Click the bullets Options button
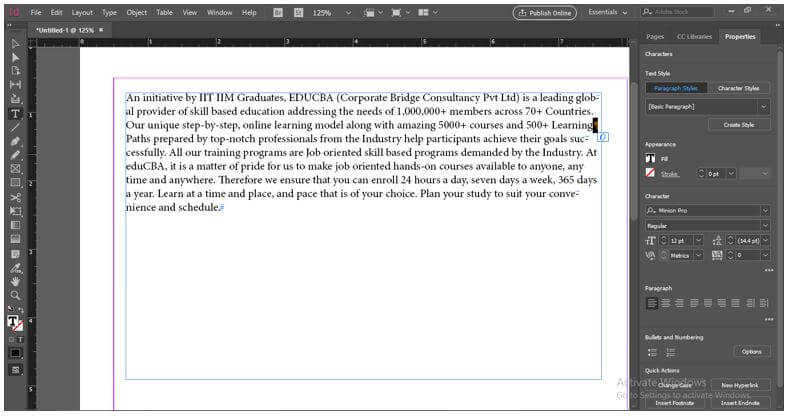 752,352
